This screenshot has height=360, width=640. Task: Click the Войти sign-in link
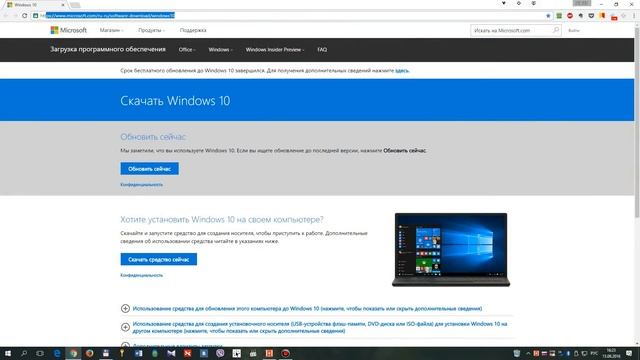573,30
